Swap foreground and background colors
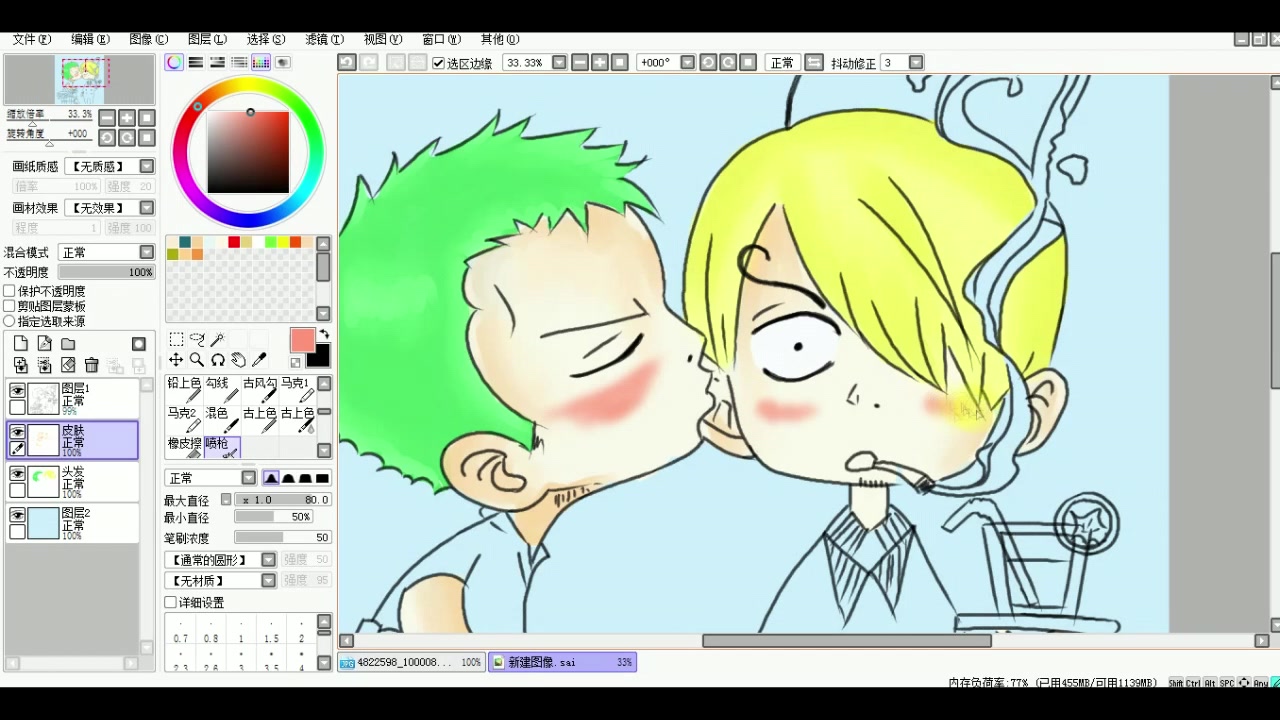The image size is (1280, 720). (x=324, y=334)
